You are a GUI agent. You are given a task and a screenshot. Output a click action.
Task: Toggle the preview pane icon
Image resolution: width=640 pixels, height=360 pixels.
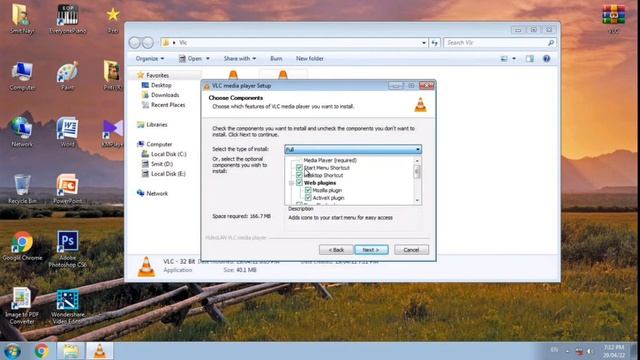pyautogui.click(x=530, y=59)
